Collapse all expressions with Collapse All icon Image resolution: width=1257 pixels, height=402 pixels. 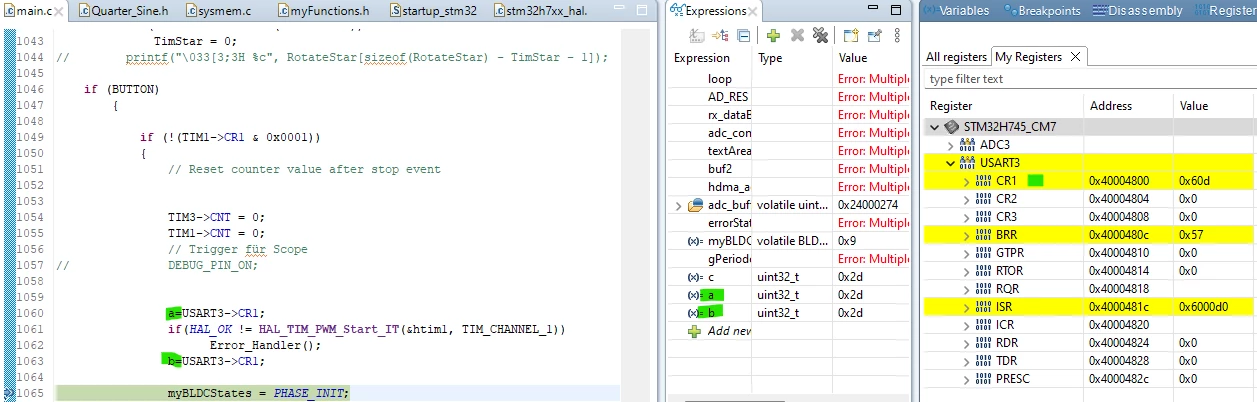click(x=741, y=35)
